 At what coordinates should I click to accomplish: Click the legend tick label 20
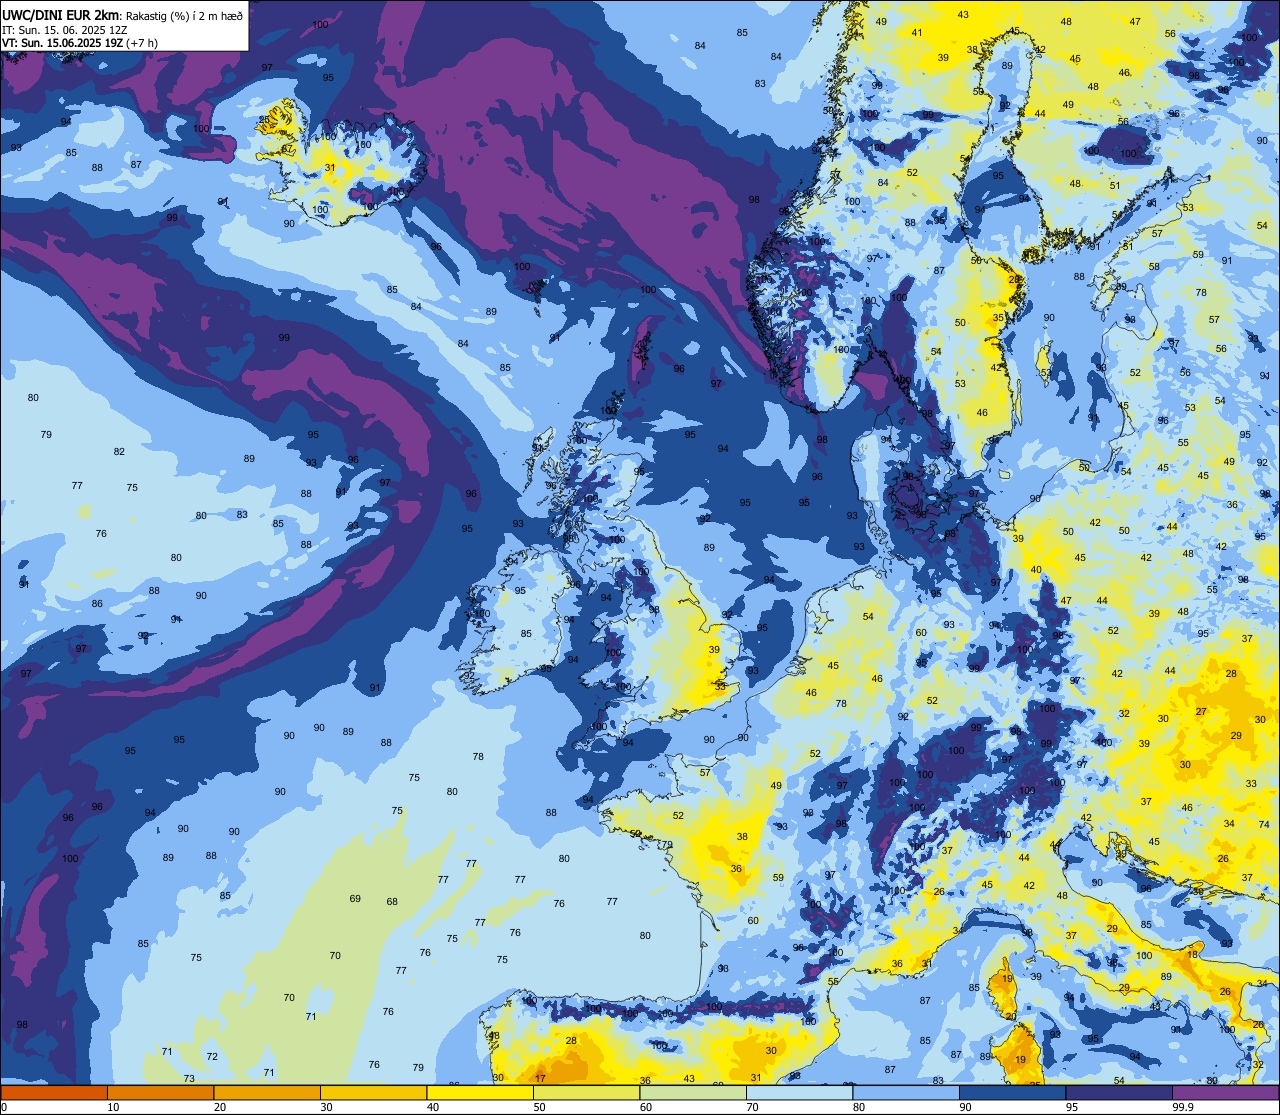[x=220, y=1107]
